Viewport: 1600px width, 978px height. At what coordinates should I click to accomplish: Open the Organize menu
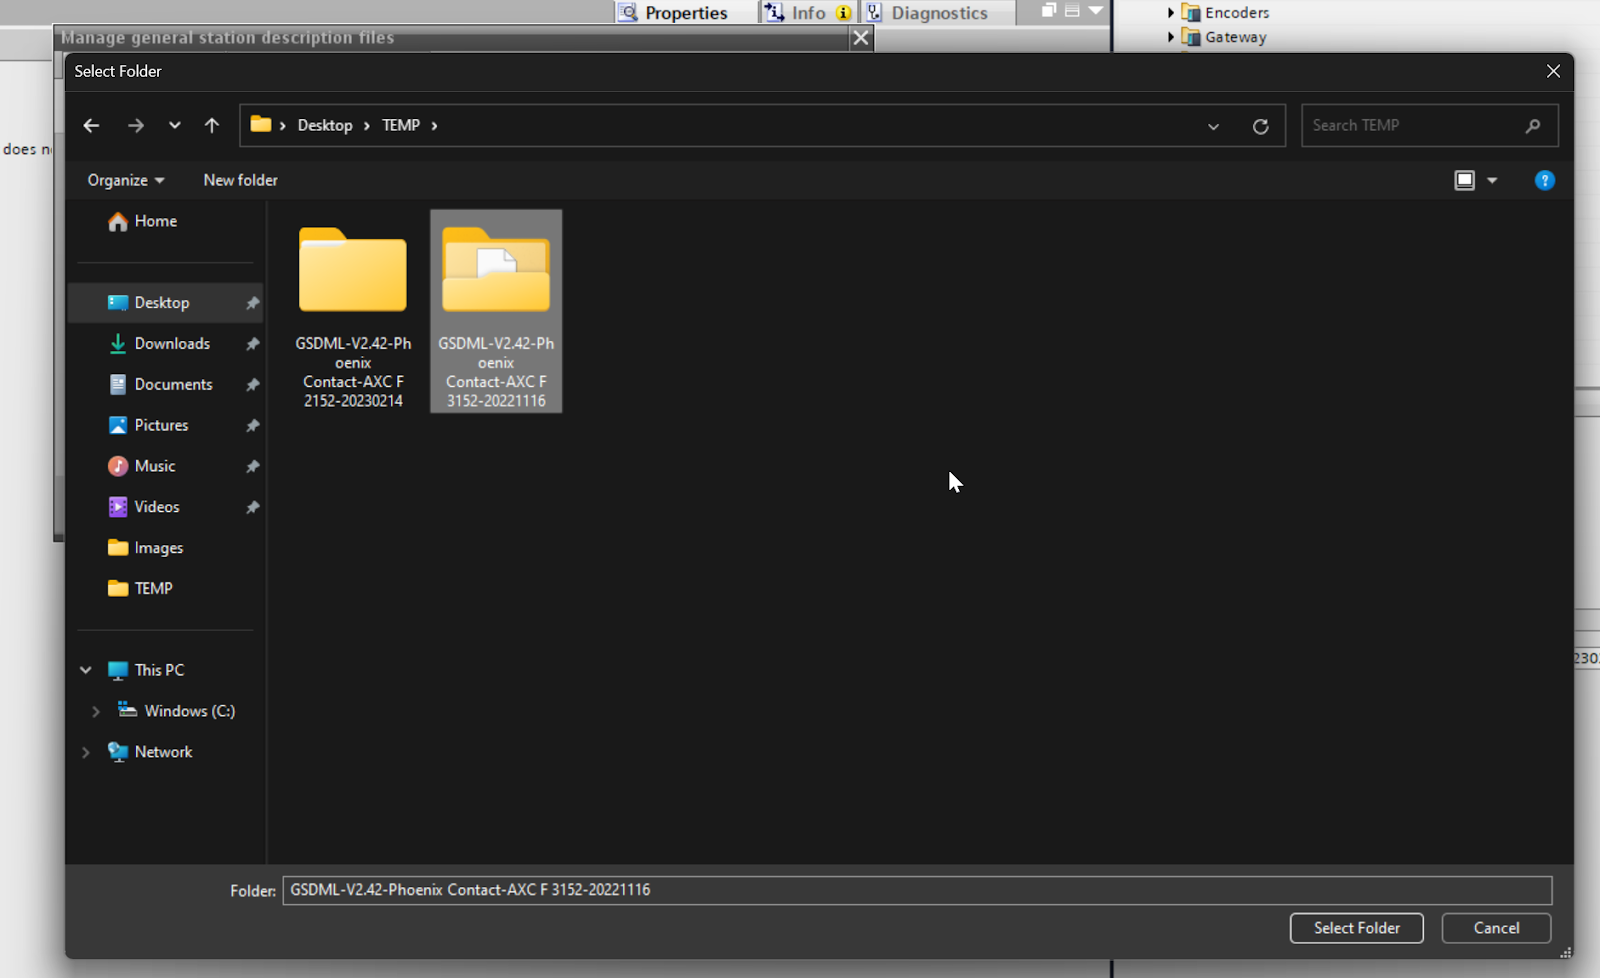126,180
